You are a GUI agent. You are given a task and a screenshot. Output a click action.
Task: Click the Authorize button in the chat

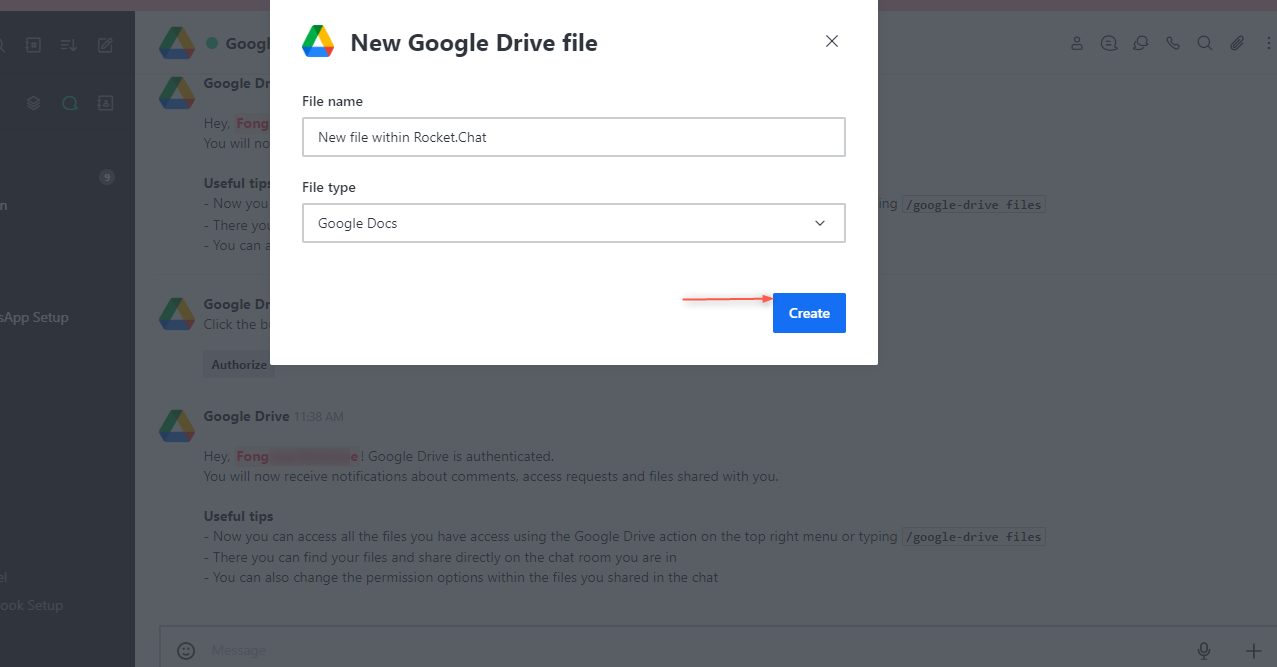[239, 365]
